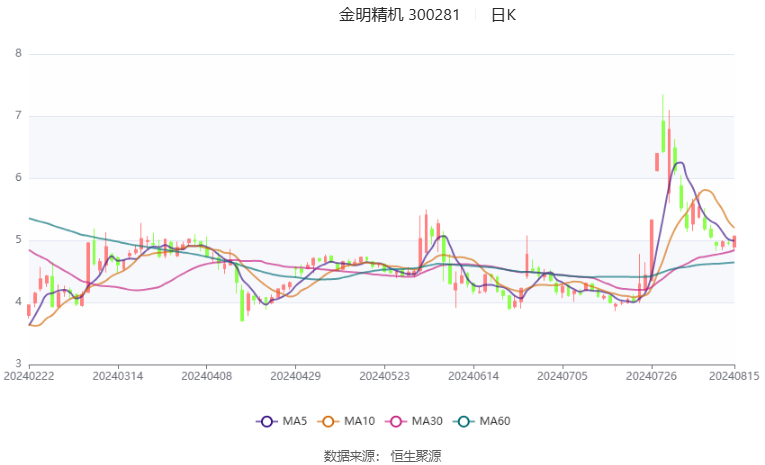Image resolution: width=765 pixels, height=465 pixels.
Task: Click the 日K label in title
Action: pyautogui.click(x=503, y=15)
